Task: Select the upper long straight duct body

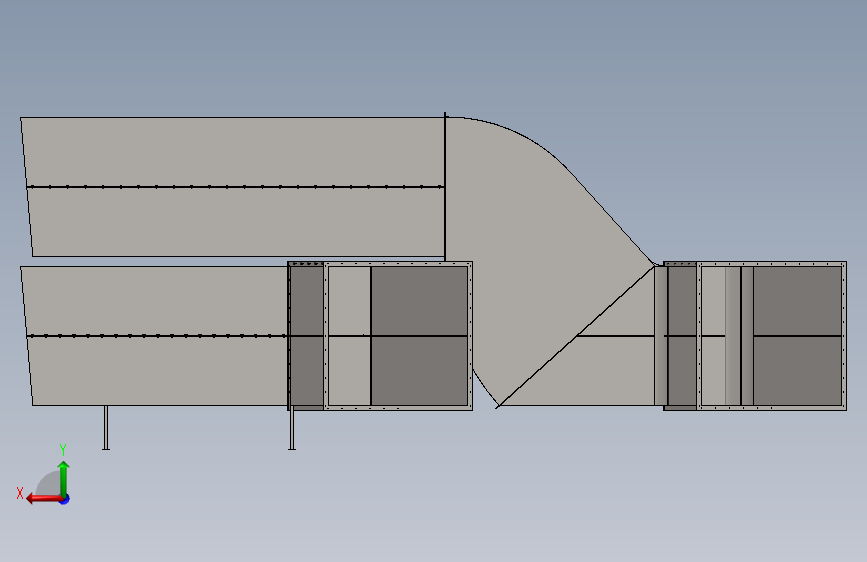Action: point(235,186)
